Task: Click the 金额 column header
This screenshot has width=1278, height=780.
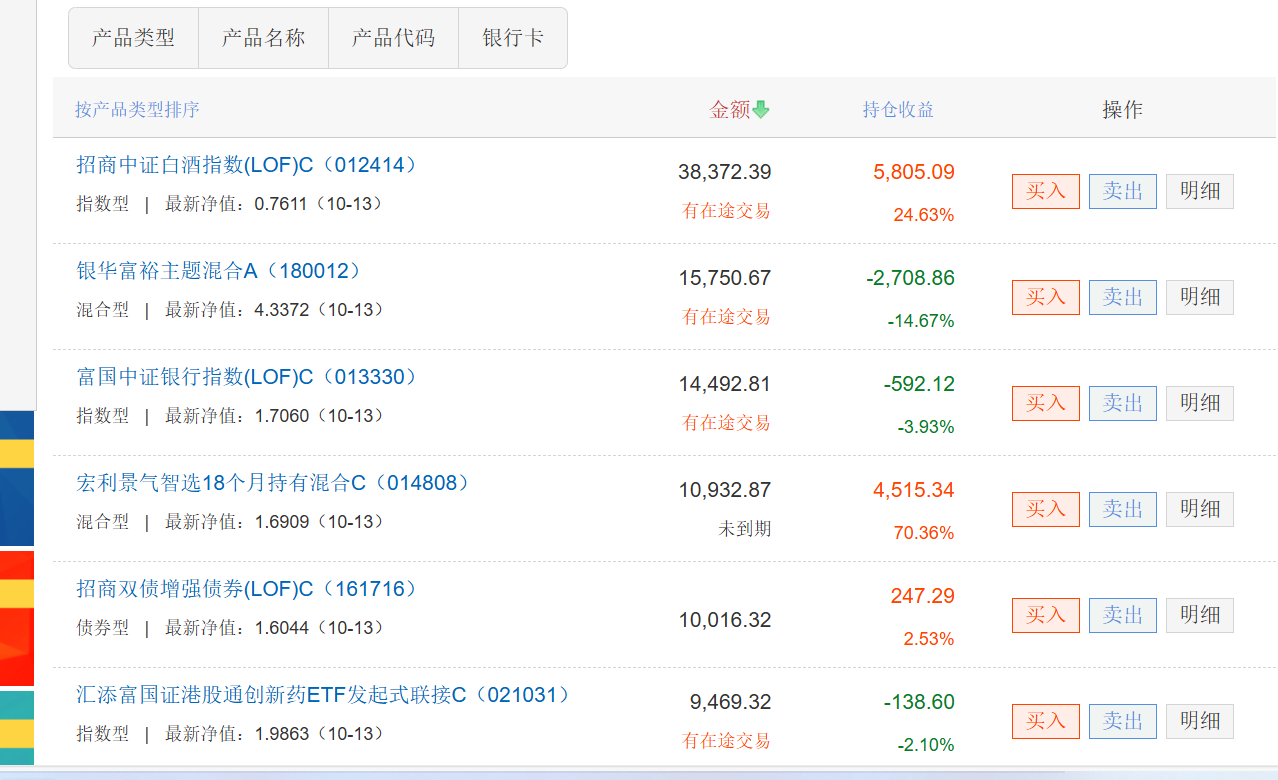Action: point(730,110)
